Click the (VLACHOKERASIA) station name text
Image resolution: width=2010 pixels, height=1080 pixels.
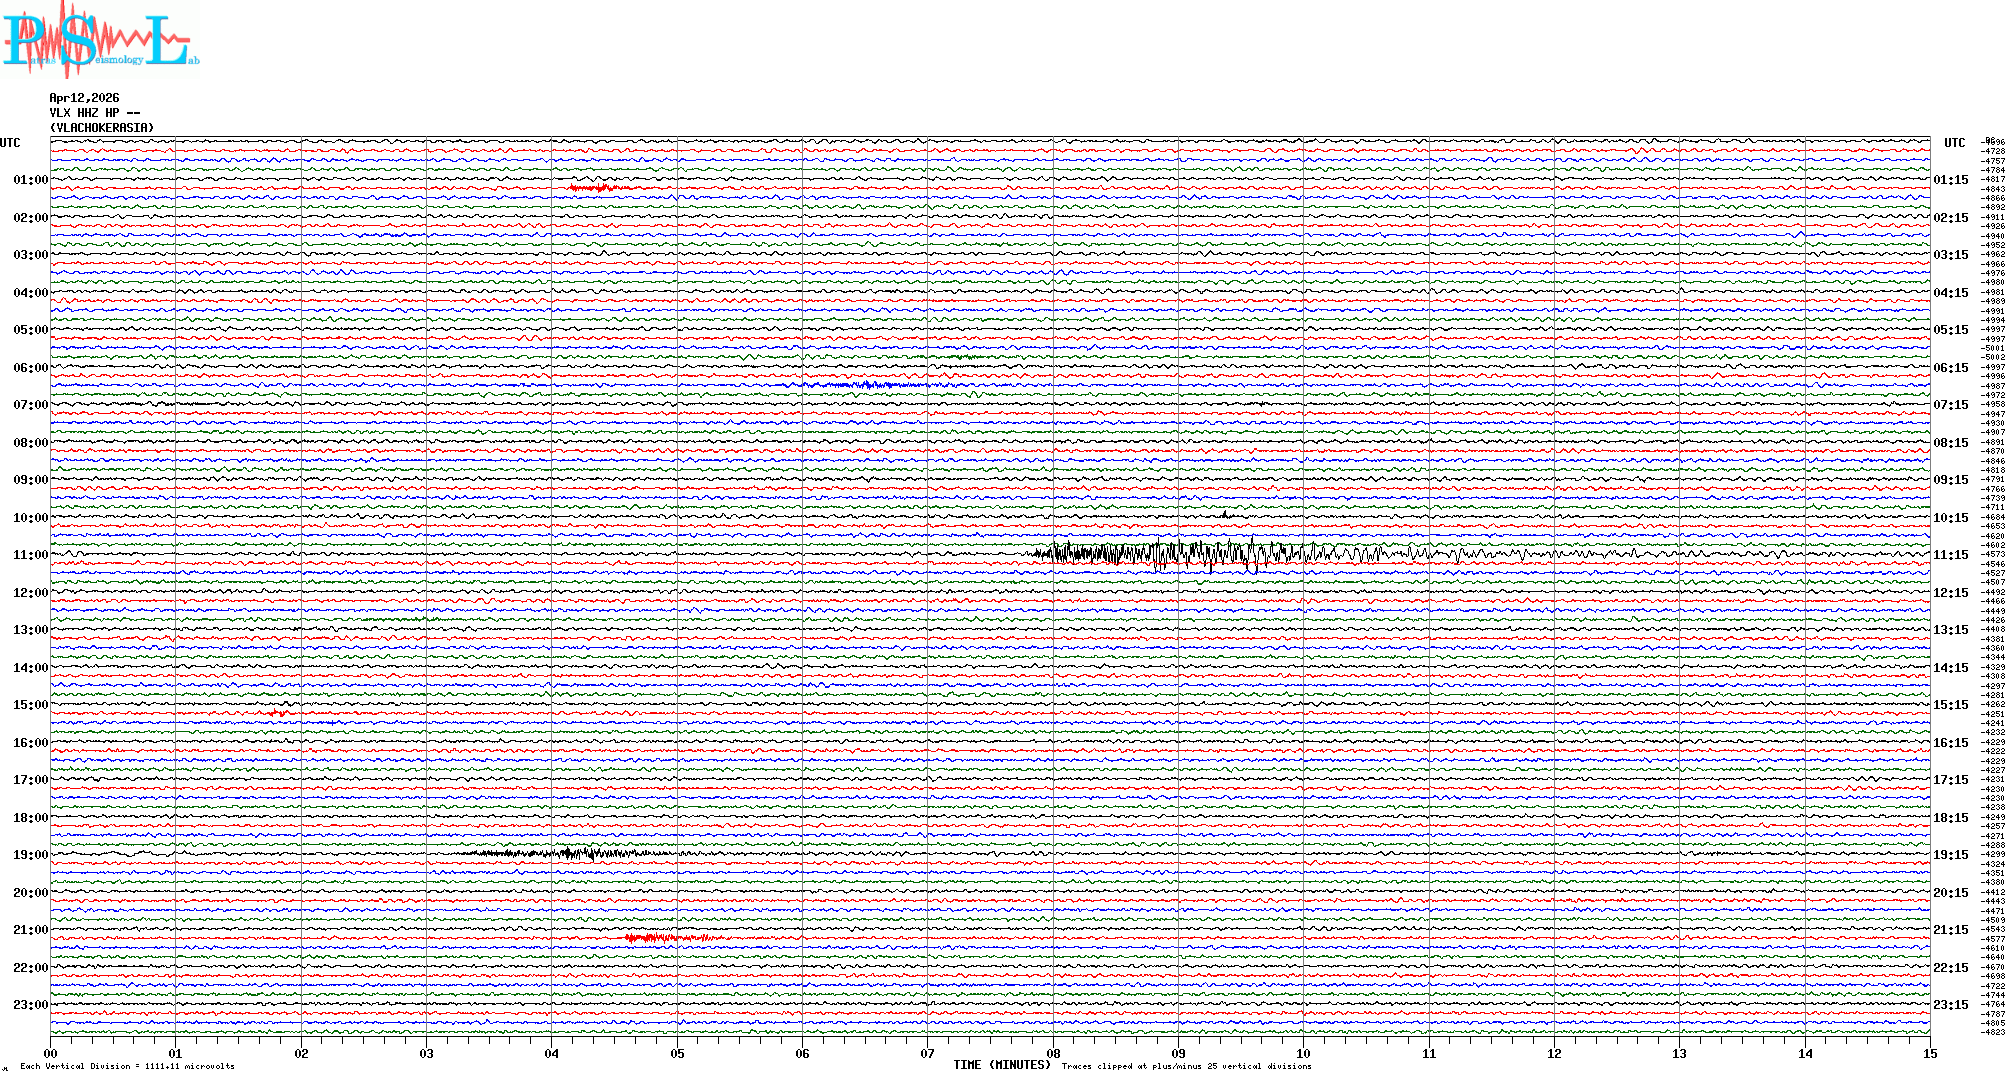(102, 128)
